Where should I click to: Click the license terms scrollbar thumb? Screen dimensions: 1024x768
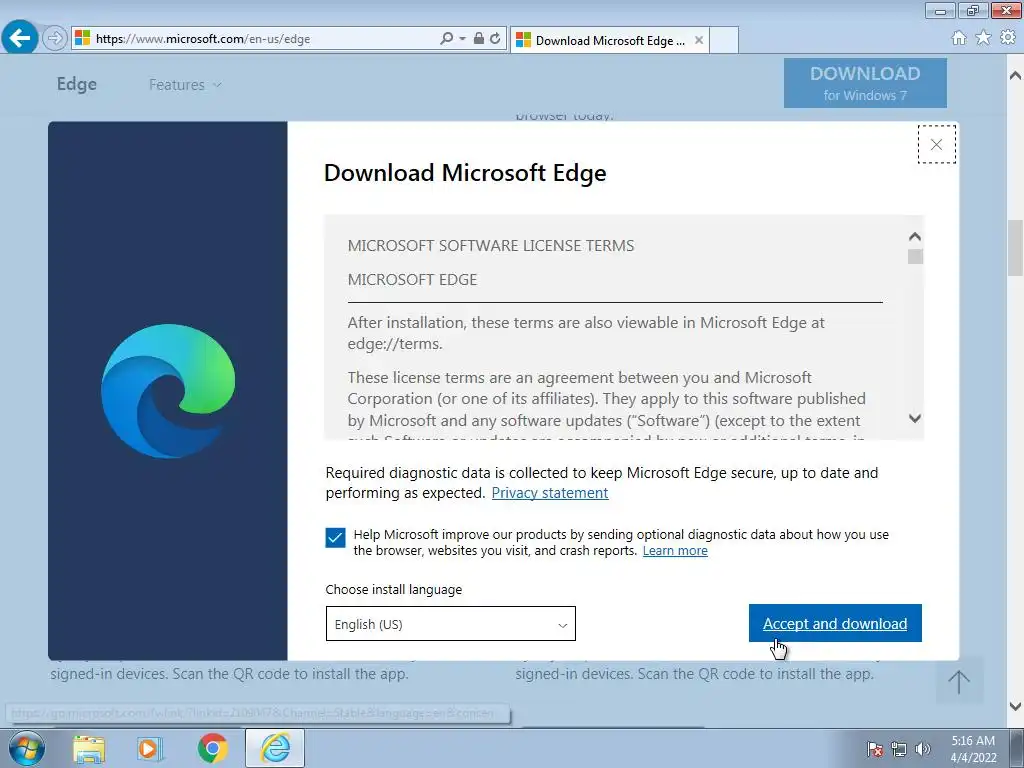tap(915, 256)
